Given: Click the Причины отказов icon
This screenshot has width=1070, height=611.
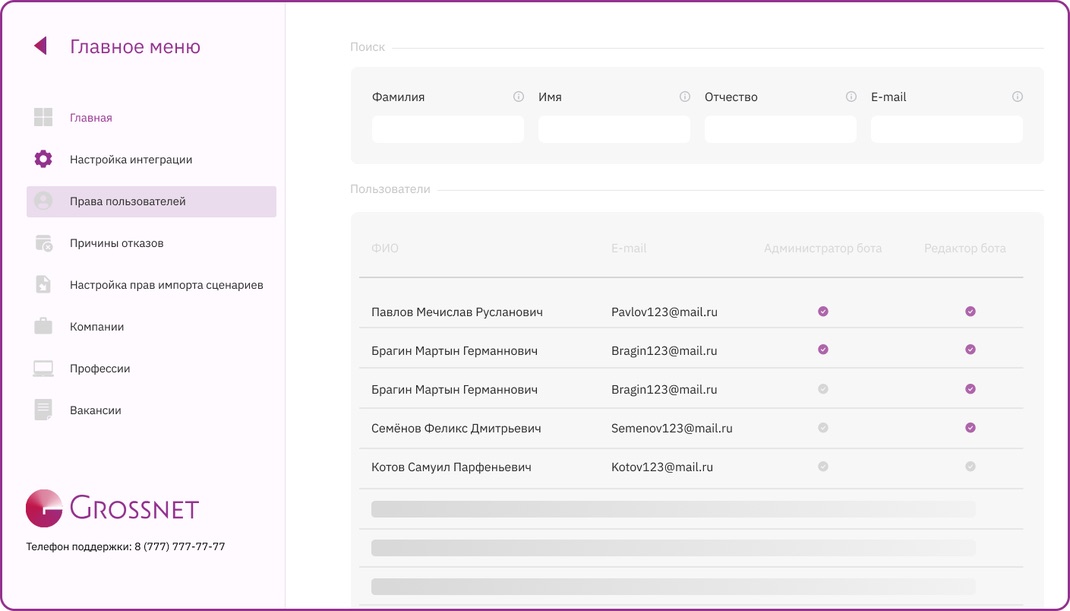Looking at the screenshot, I should point(44,243).
